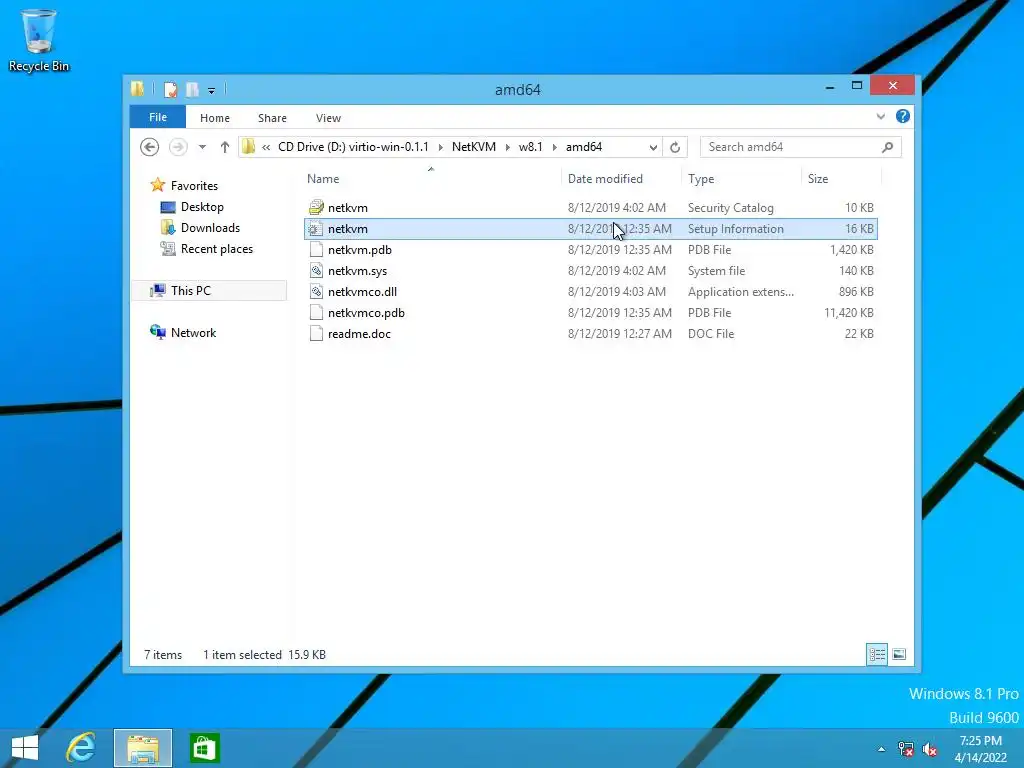Open Recent places in the navigation pane
Image resolution: width=1024 pixels, height=768 pixels.
217,249
